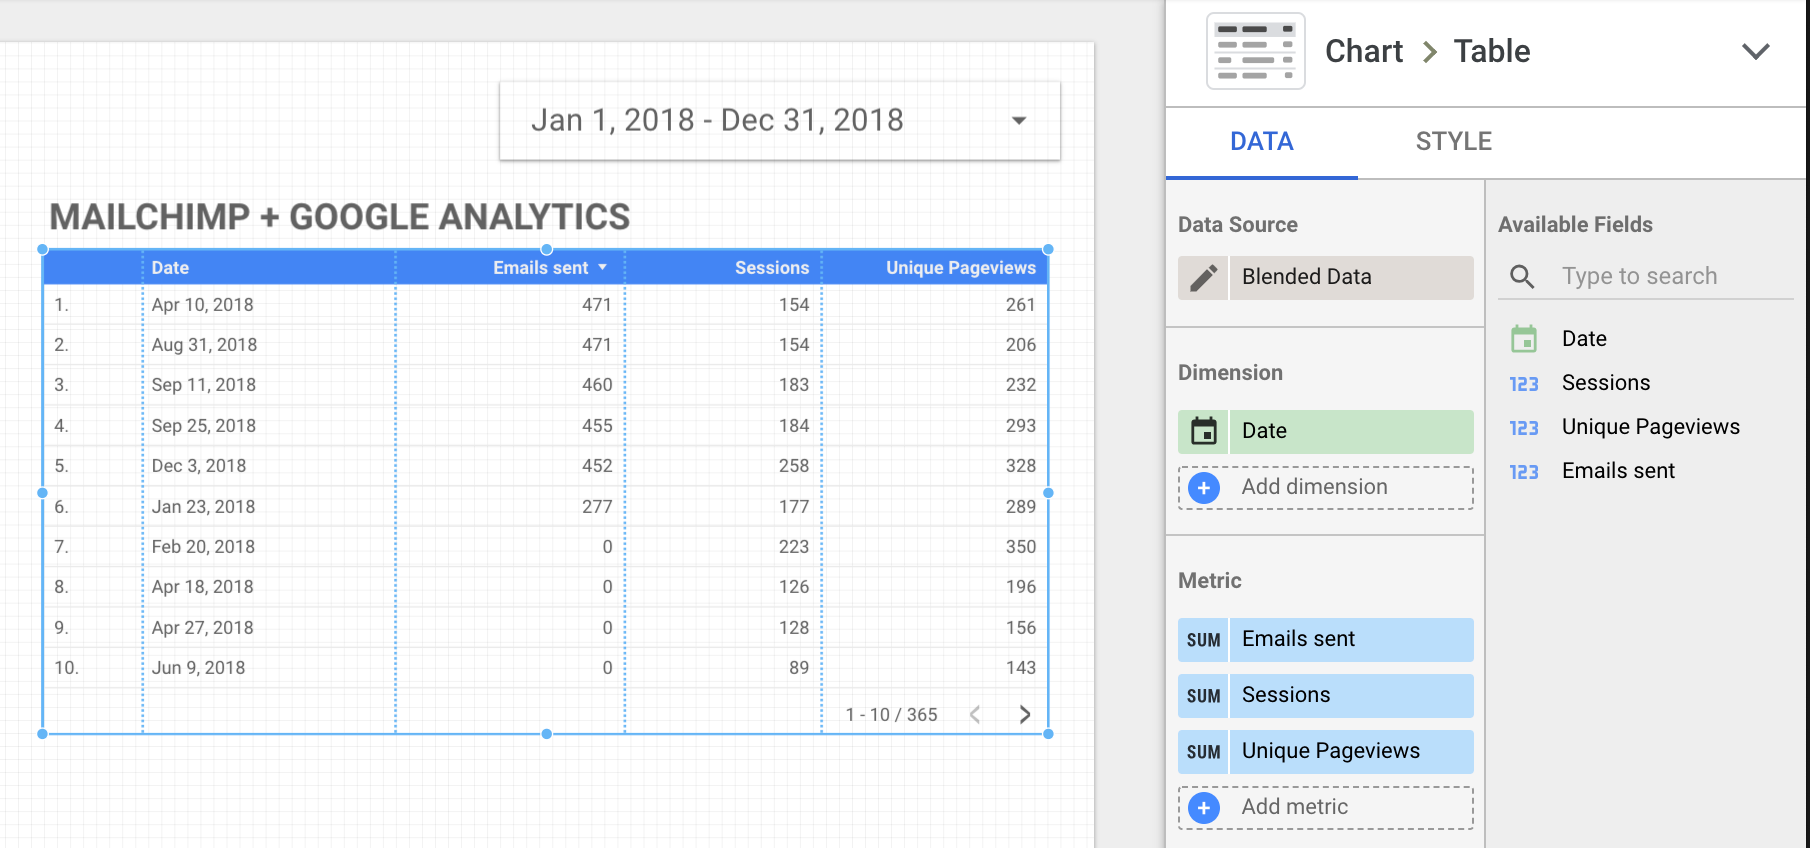This screenshot has width=1810, height=848.
Task: Click the Date field calendar icon in Available Fields
Action: tap(1523, 339)
